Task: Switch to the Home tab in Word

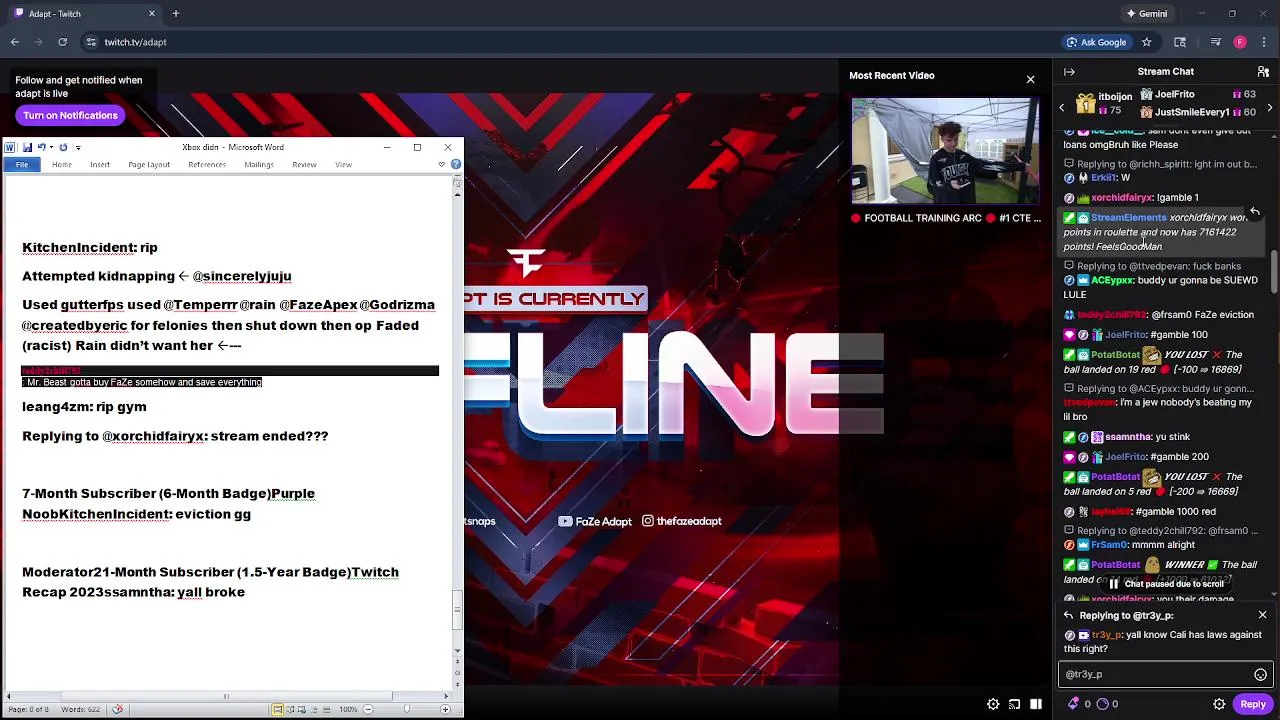Action: click(62, 165)
